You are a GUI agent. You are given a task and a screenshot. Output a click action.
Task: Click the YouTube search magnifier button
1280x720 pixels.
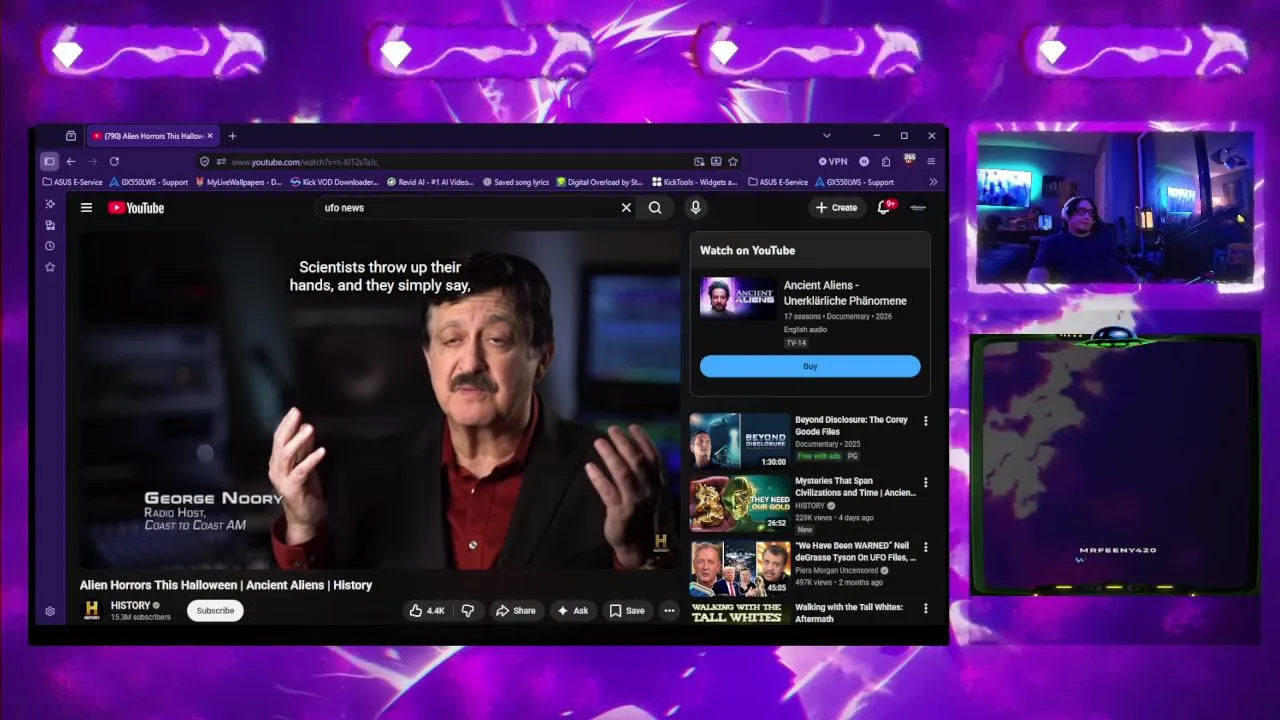655,208
